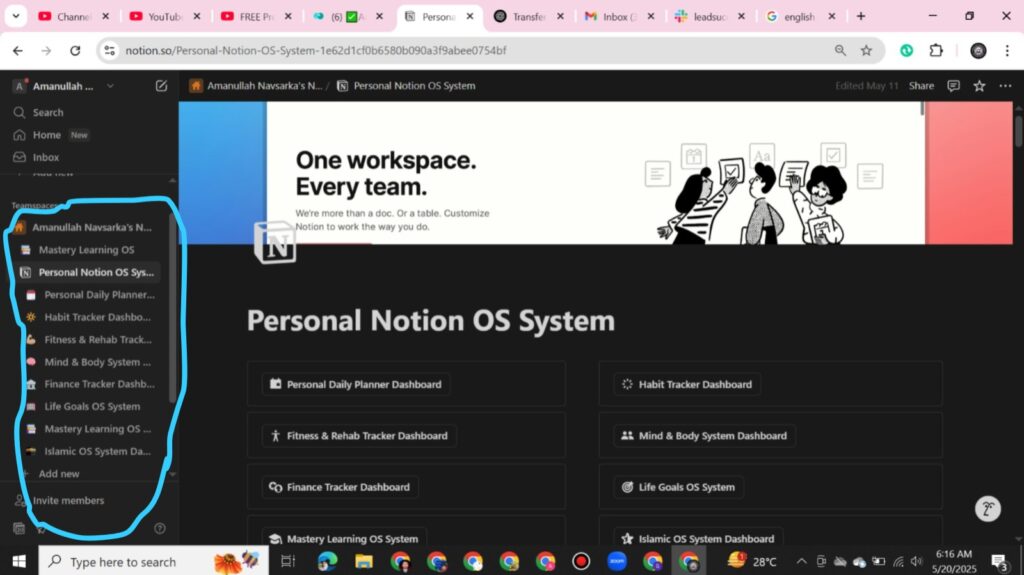Open Islamic OS System Dashboard card

click(698, 538)
